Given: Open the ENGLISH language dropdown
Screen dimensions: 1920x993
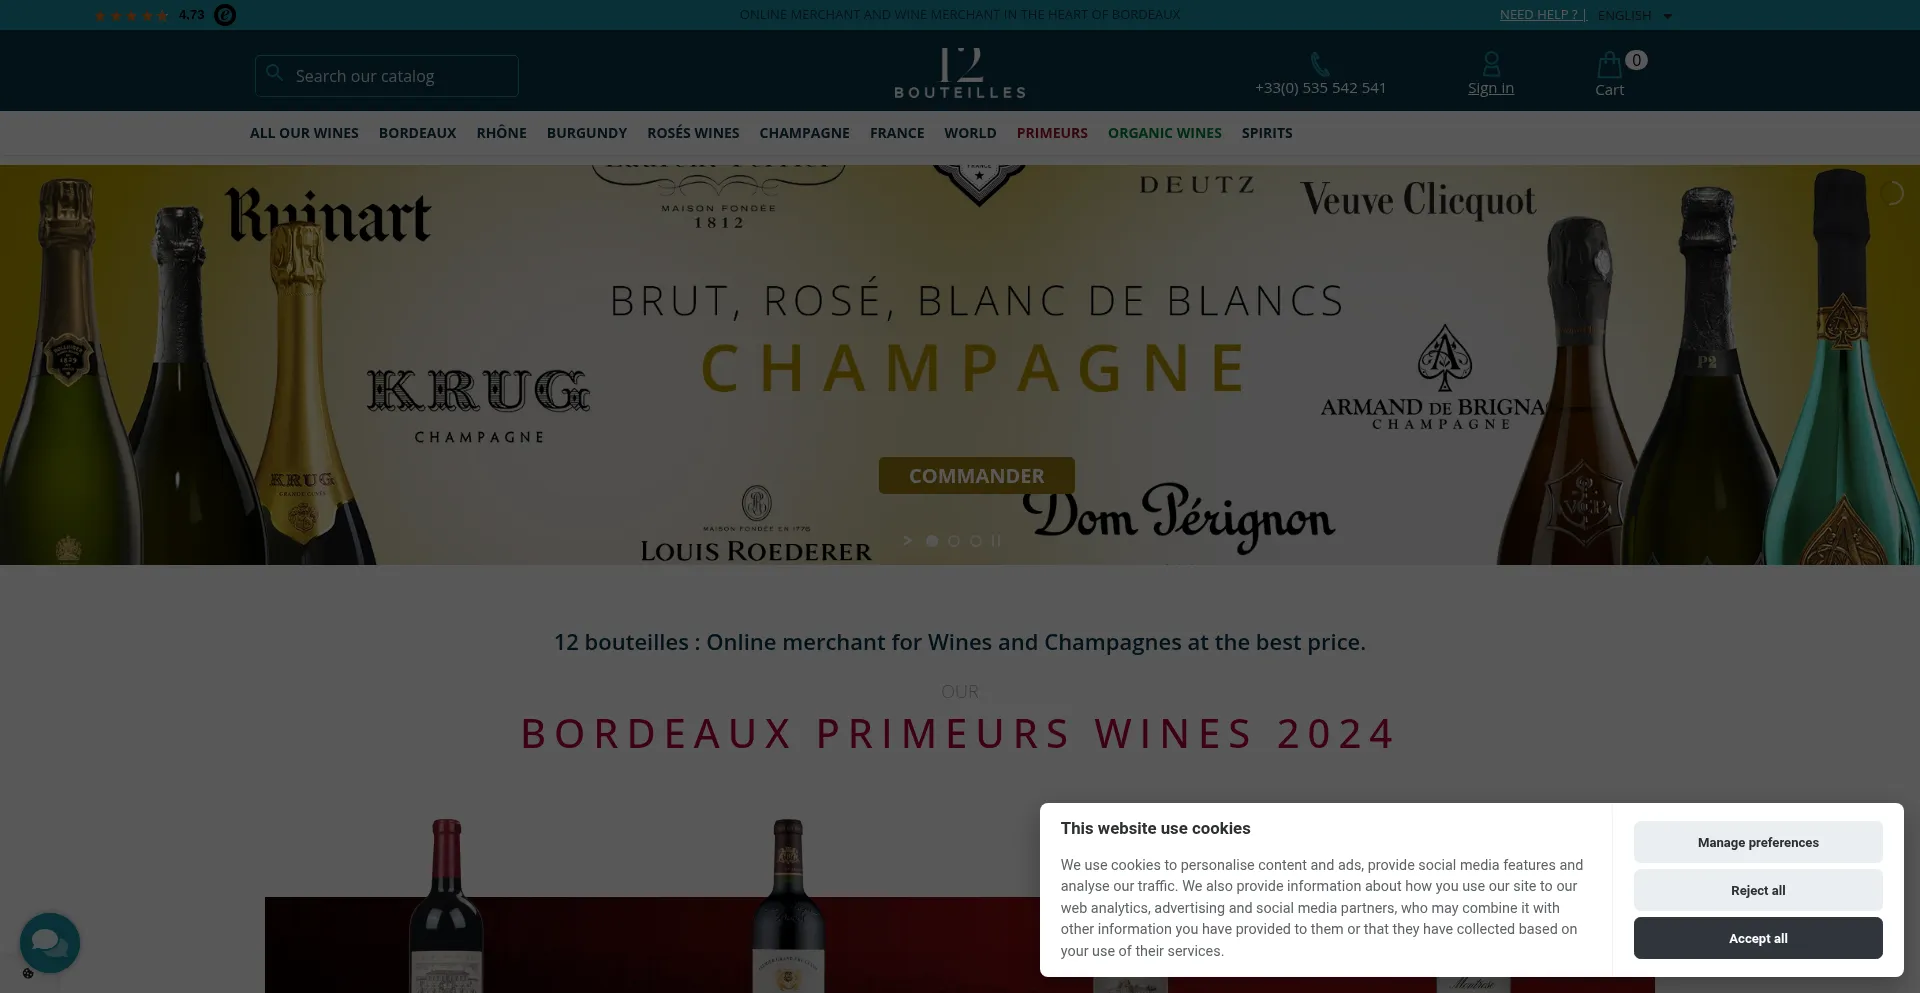Looking at the screenshot, I should pyautogui.click(x=1635, y=15).
